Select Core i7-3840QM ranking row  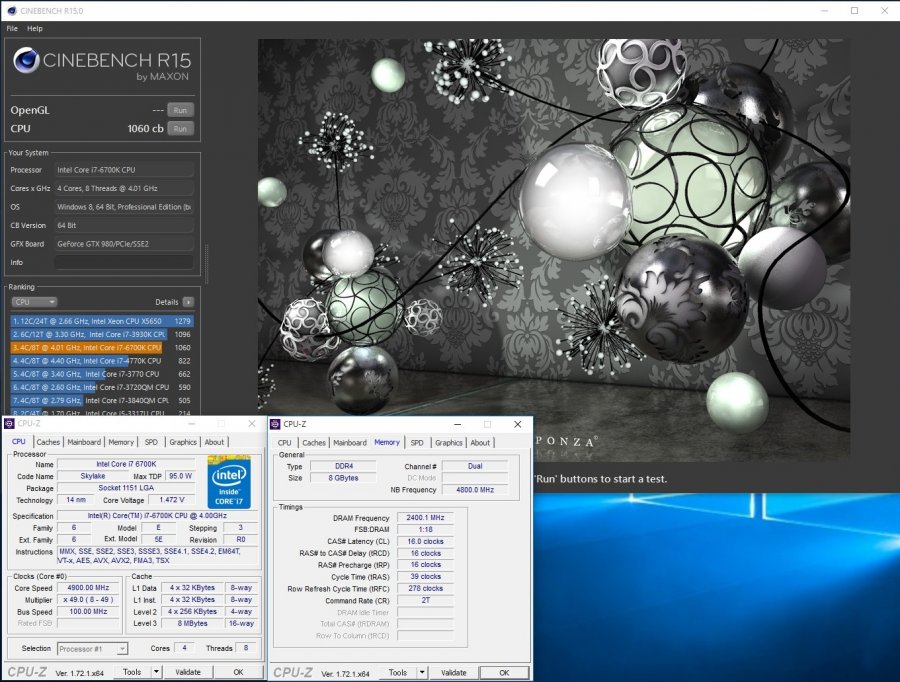(x=102, y=400)
